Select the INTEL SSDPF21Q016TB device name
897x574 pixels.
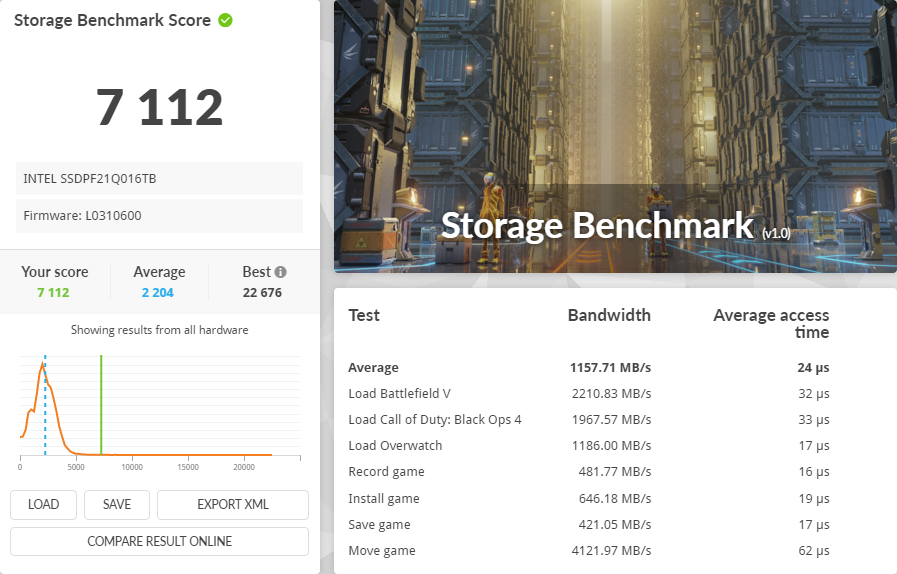(90, 179)
